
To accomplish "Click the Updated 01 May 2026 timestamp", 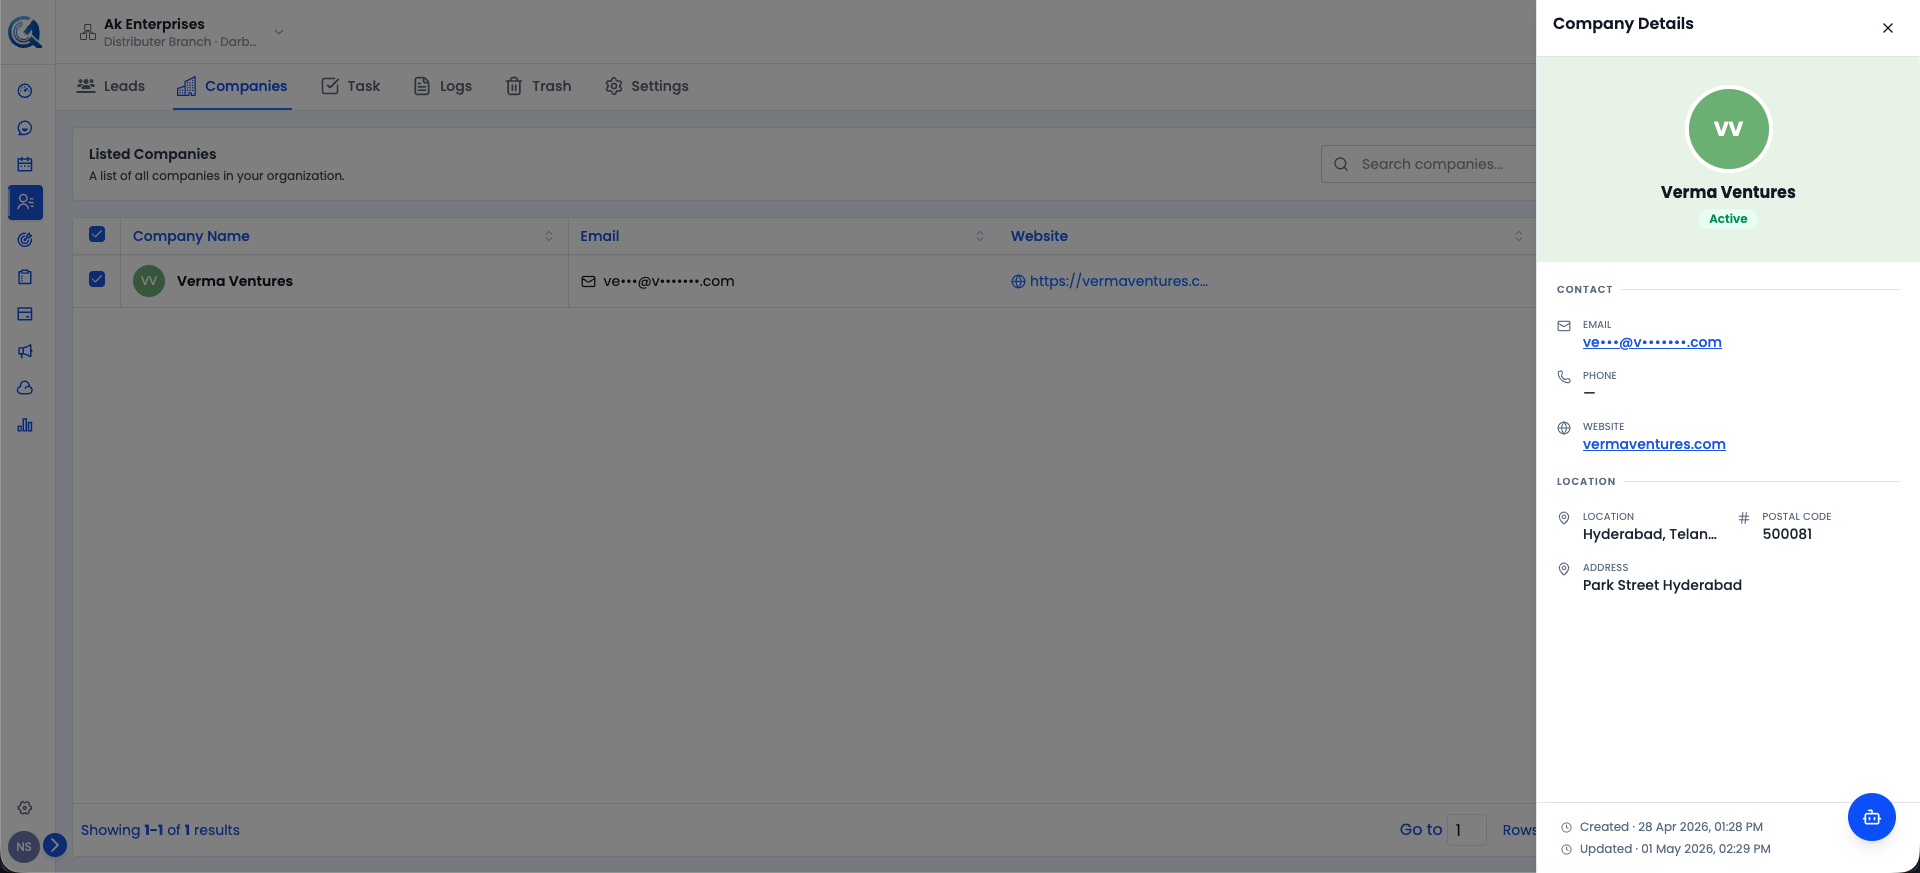I will point(1675,849).
